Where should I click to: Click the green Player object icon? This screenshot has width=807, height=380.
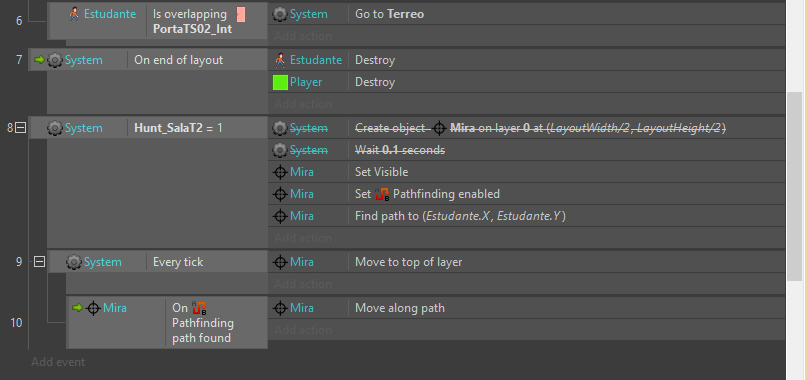click(280, 82)
